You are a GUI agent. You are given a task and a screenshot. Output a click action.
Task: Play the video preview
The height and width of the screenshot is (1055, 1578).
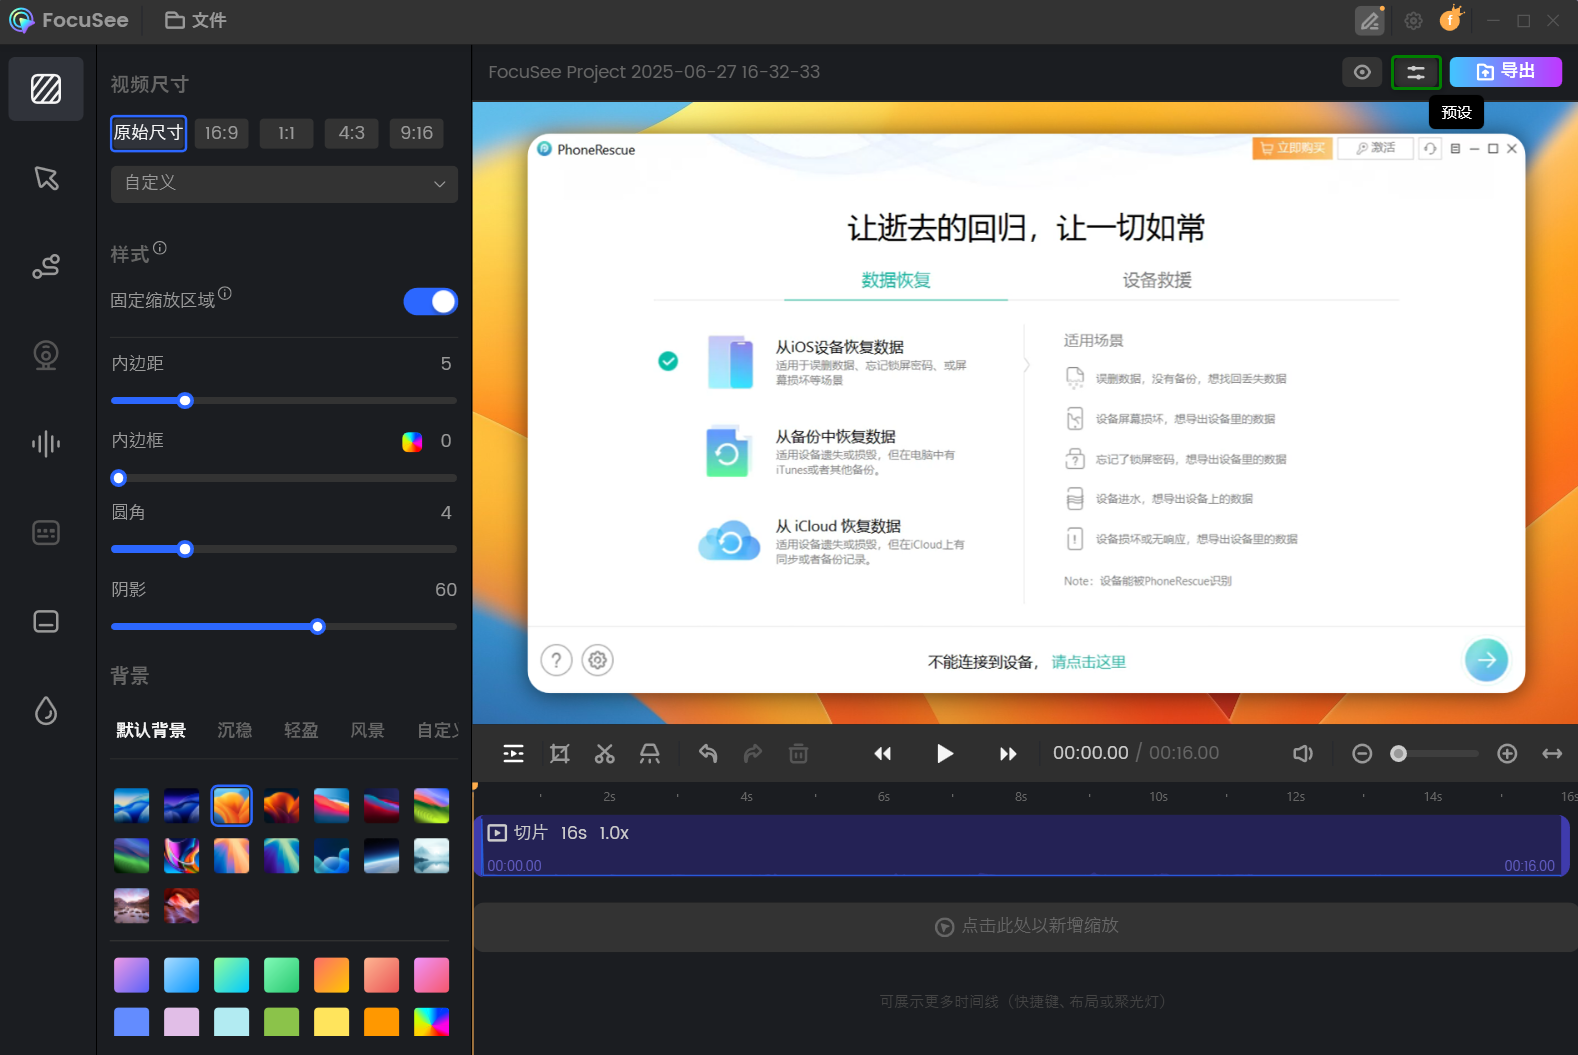[945, 753]
